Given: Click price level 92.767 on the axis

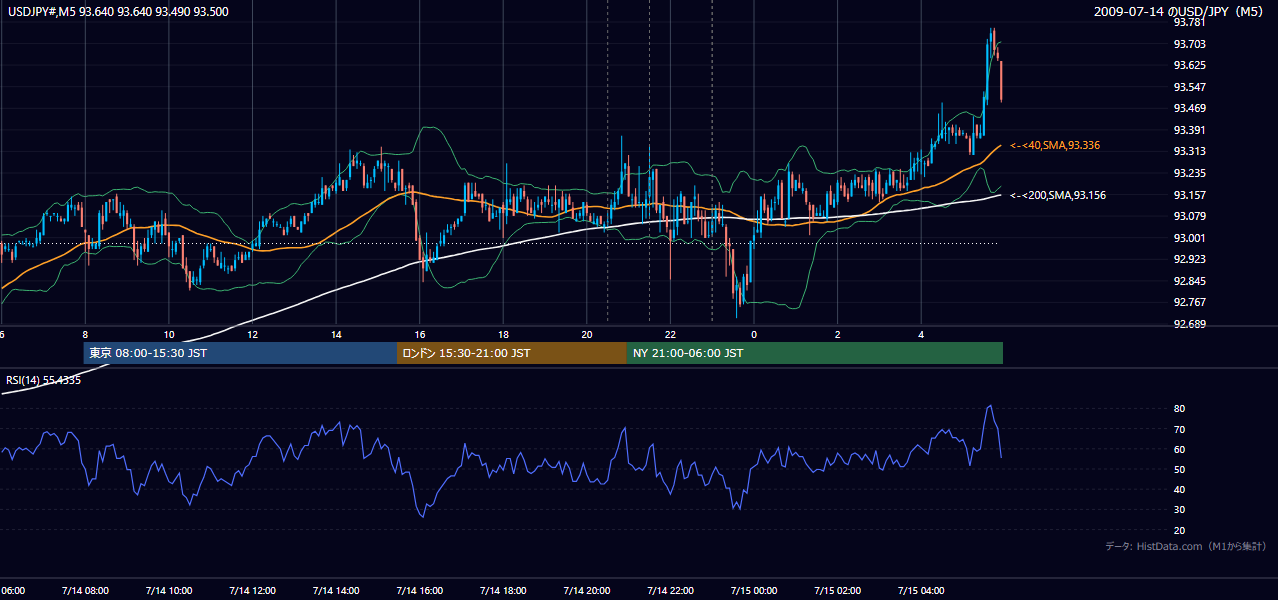Looking at the screenshot, I should 1189,302.
